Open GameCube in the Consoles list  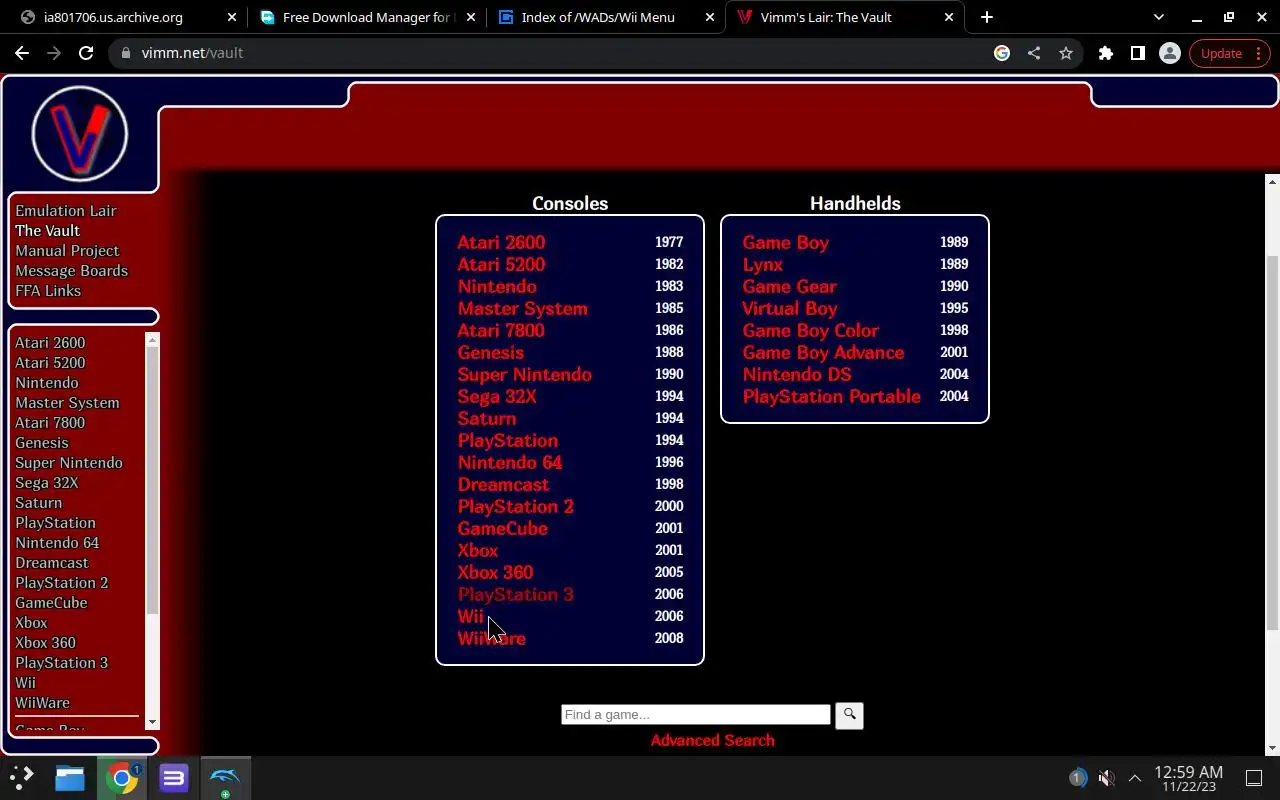(503, 528)
